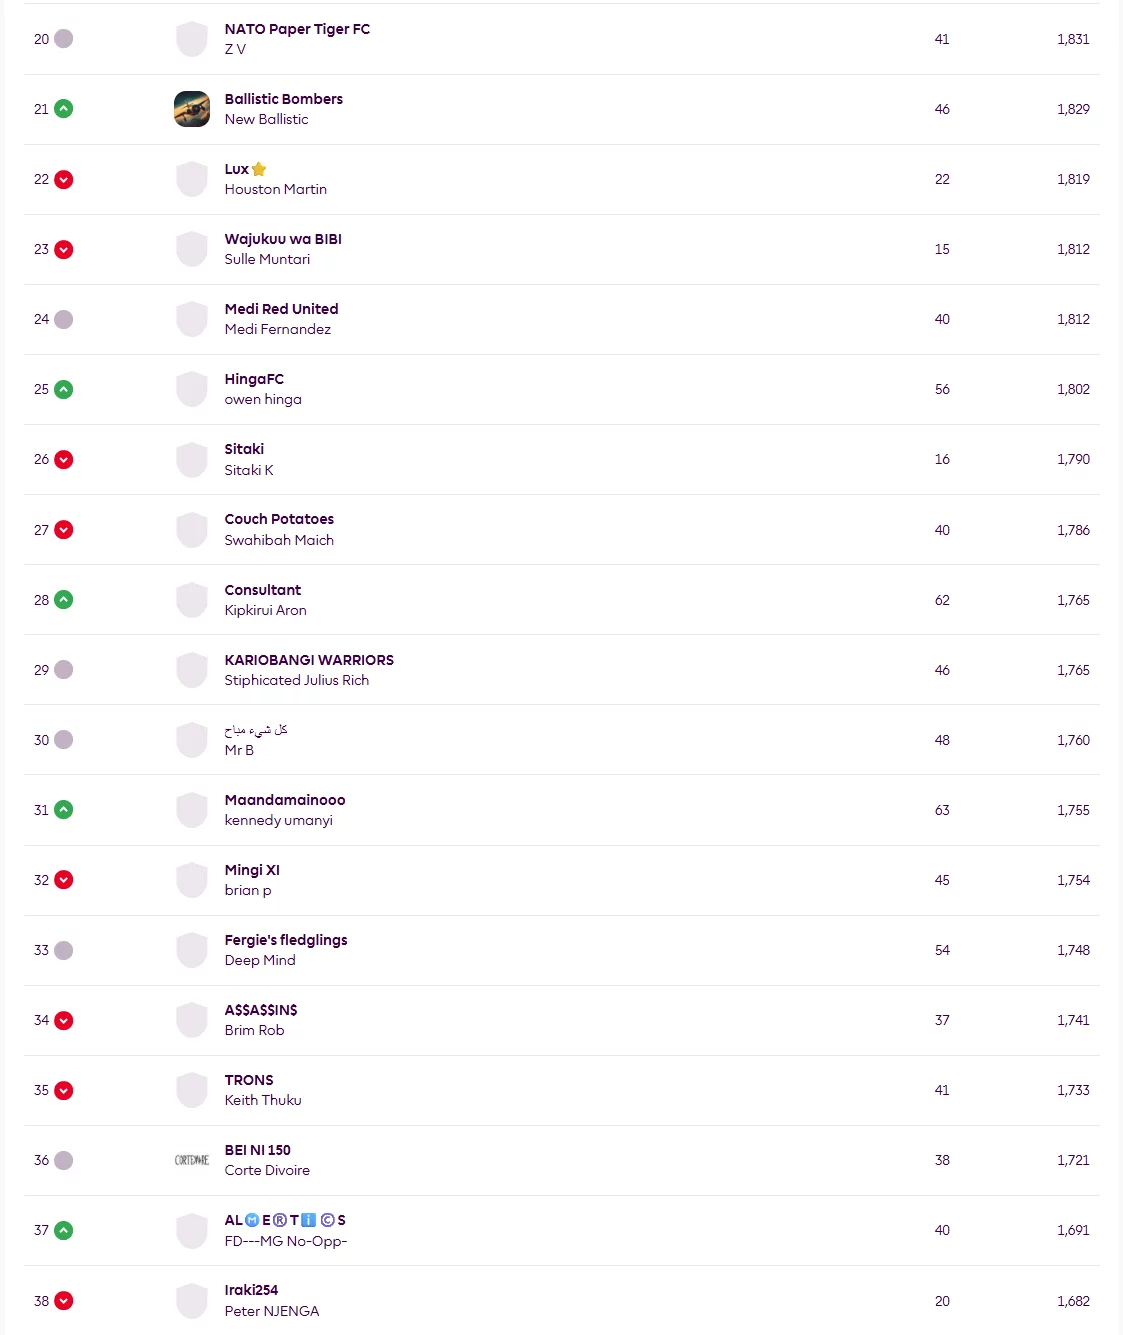Click grey no-change indicator at rank 24
1123x1335 pixels.
[64, 319]
